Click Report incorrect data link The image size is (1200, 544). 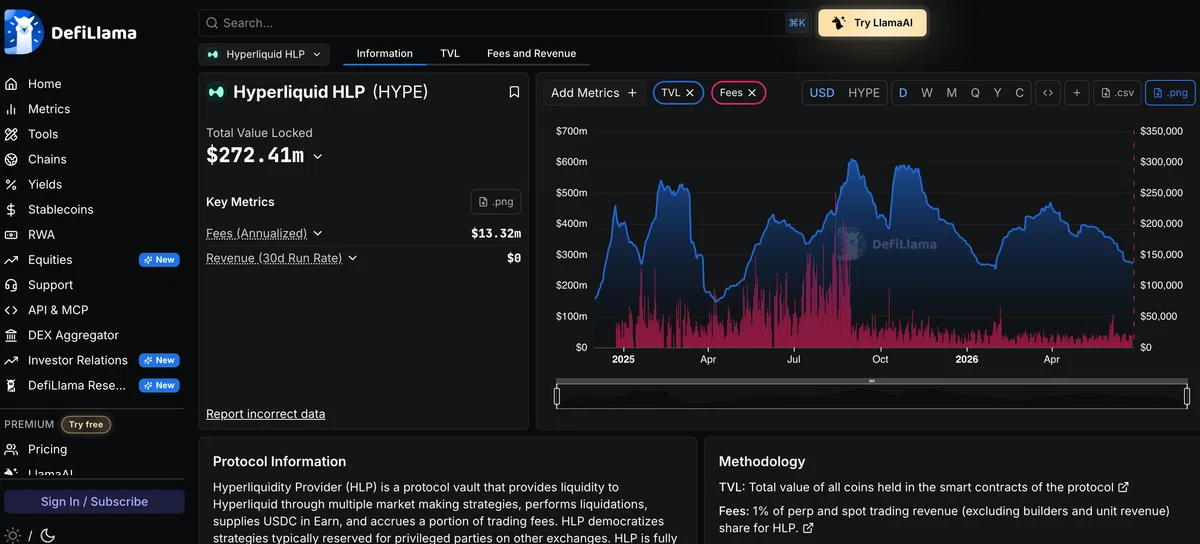[265, 414]
